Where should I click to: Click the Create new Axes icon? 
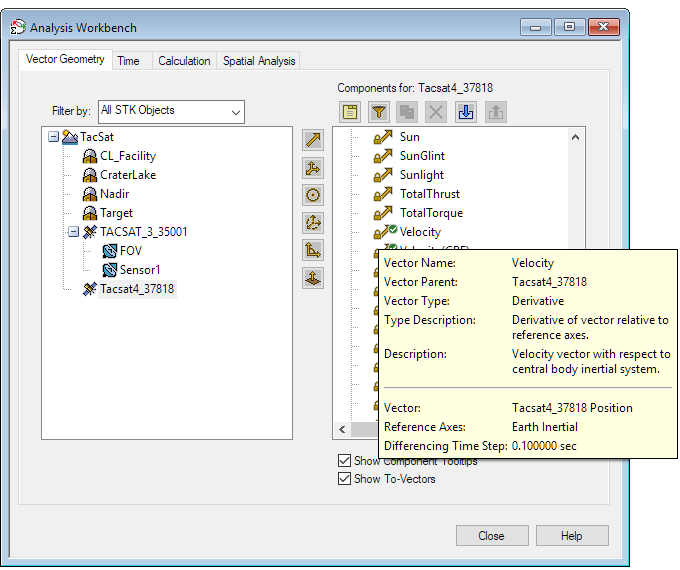[313, 168]
